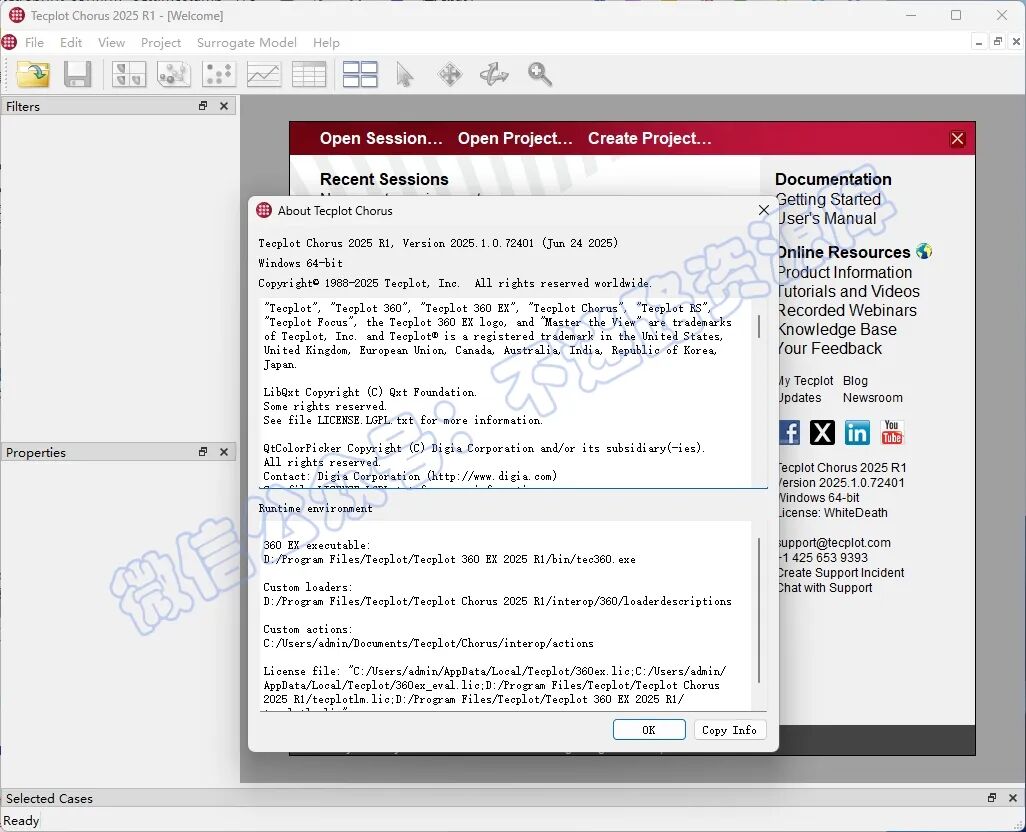Float the Selected Cases panel
Image resolution: width=1026 pixels, height=832 pixels.
(x=992, y=798)
